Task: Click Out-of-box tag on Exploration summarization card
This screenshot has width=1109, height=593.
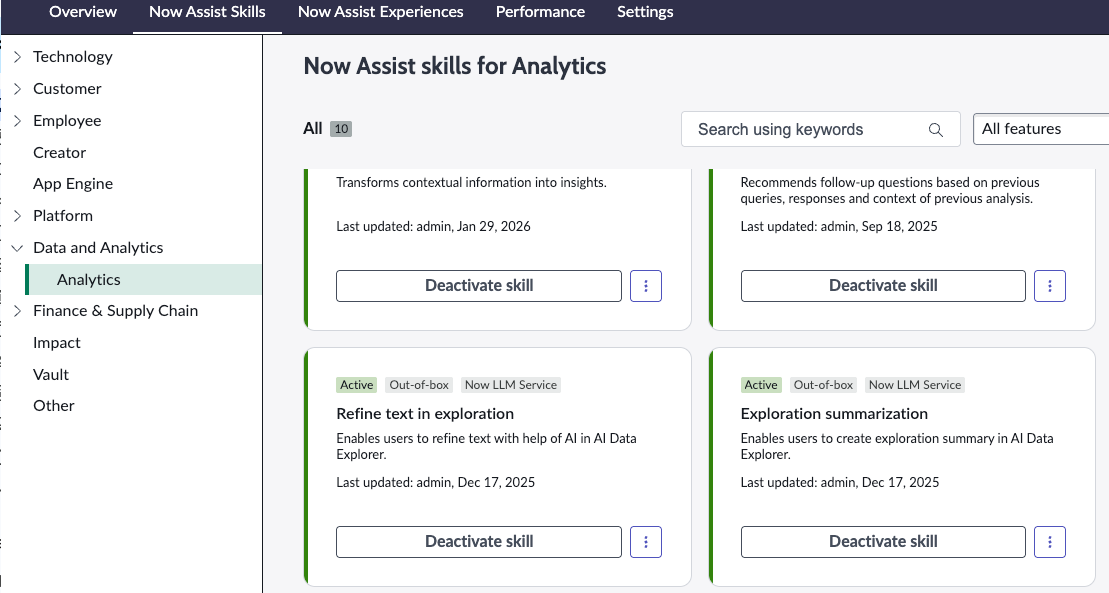Action: point(823,385)
